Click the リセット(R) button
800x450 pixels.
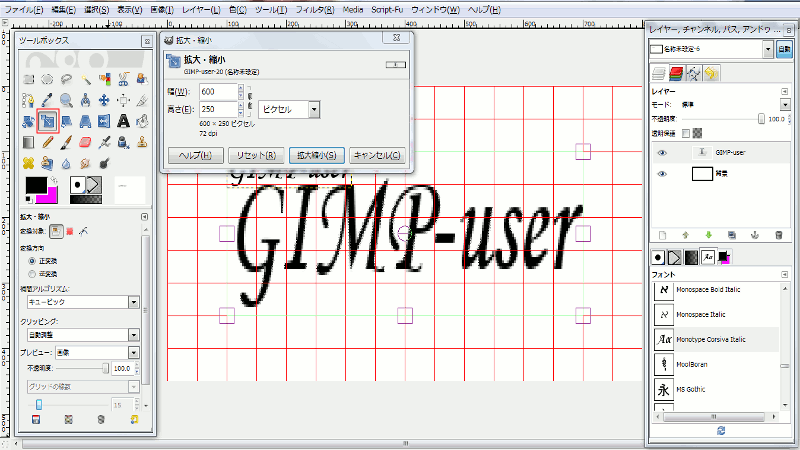pos(256,155)
